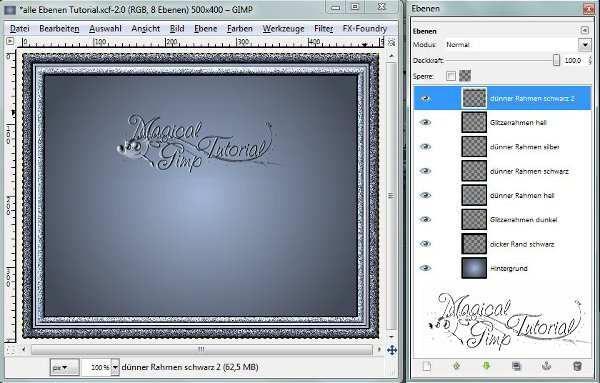Select the Hintergrund layer thumbnail

tap(474, 268)
